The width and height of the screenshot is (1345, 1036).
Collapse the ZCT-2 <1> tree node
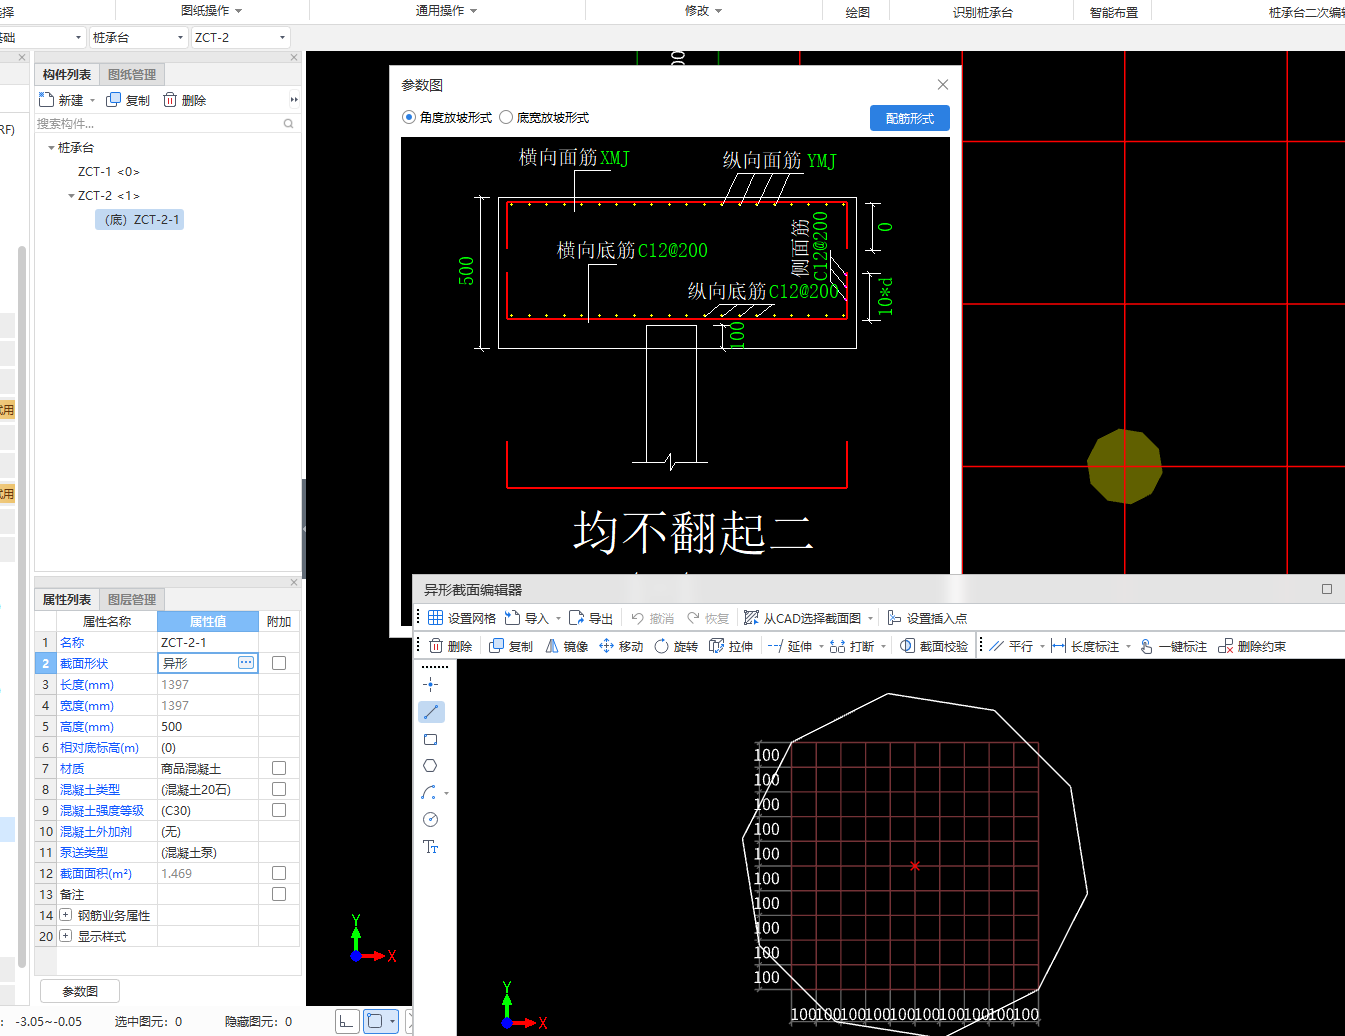pyautogui.click(x=71, y=196)
